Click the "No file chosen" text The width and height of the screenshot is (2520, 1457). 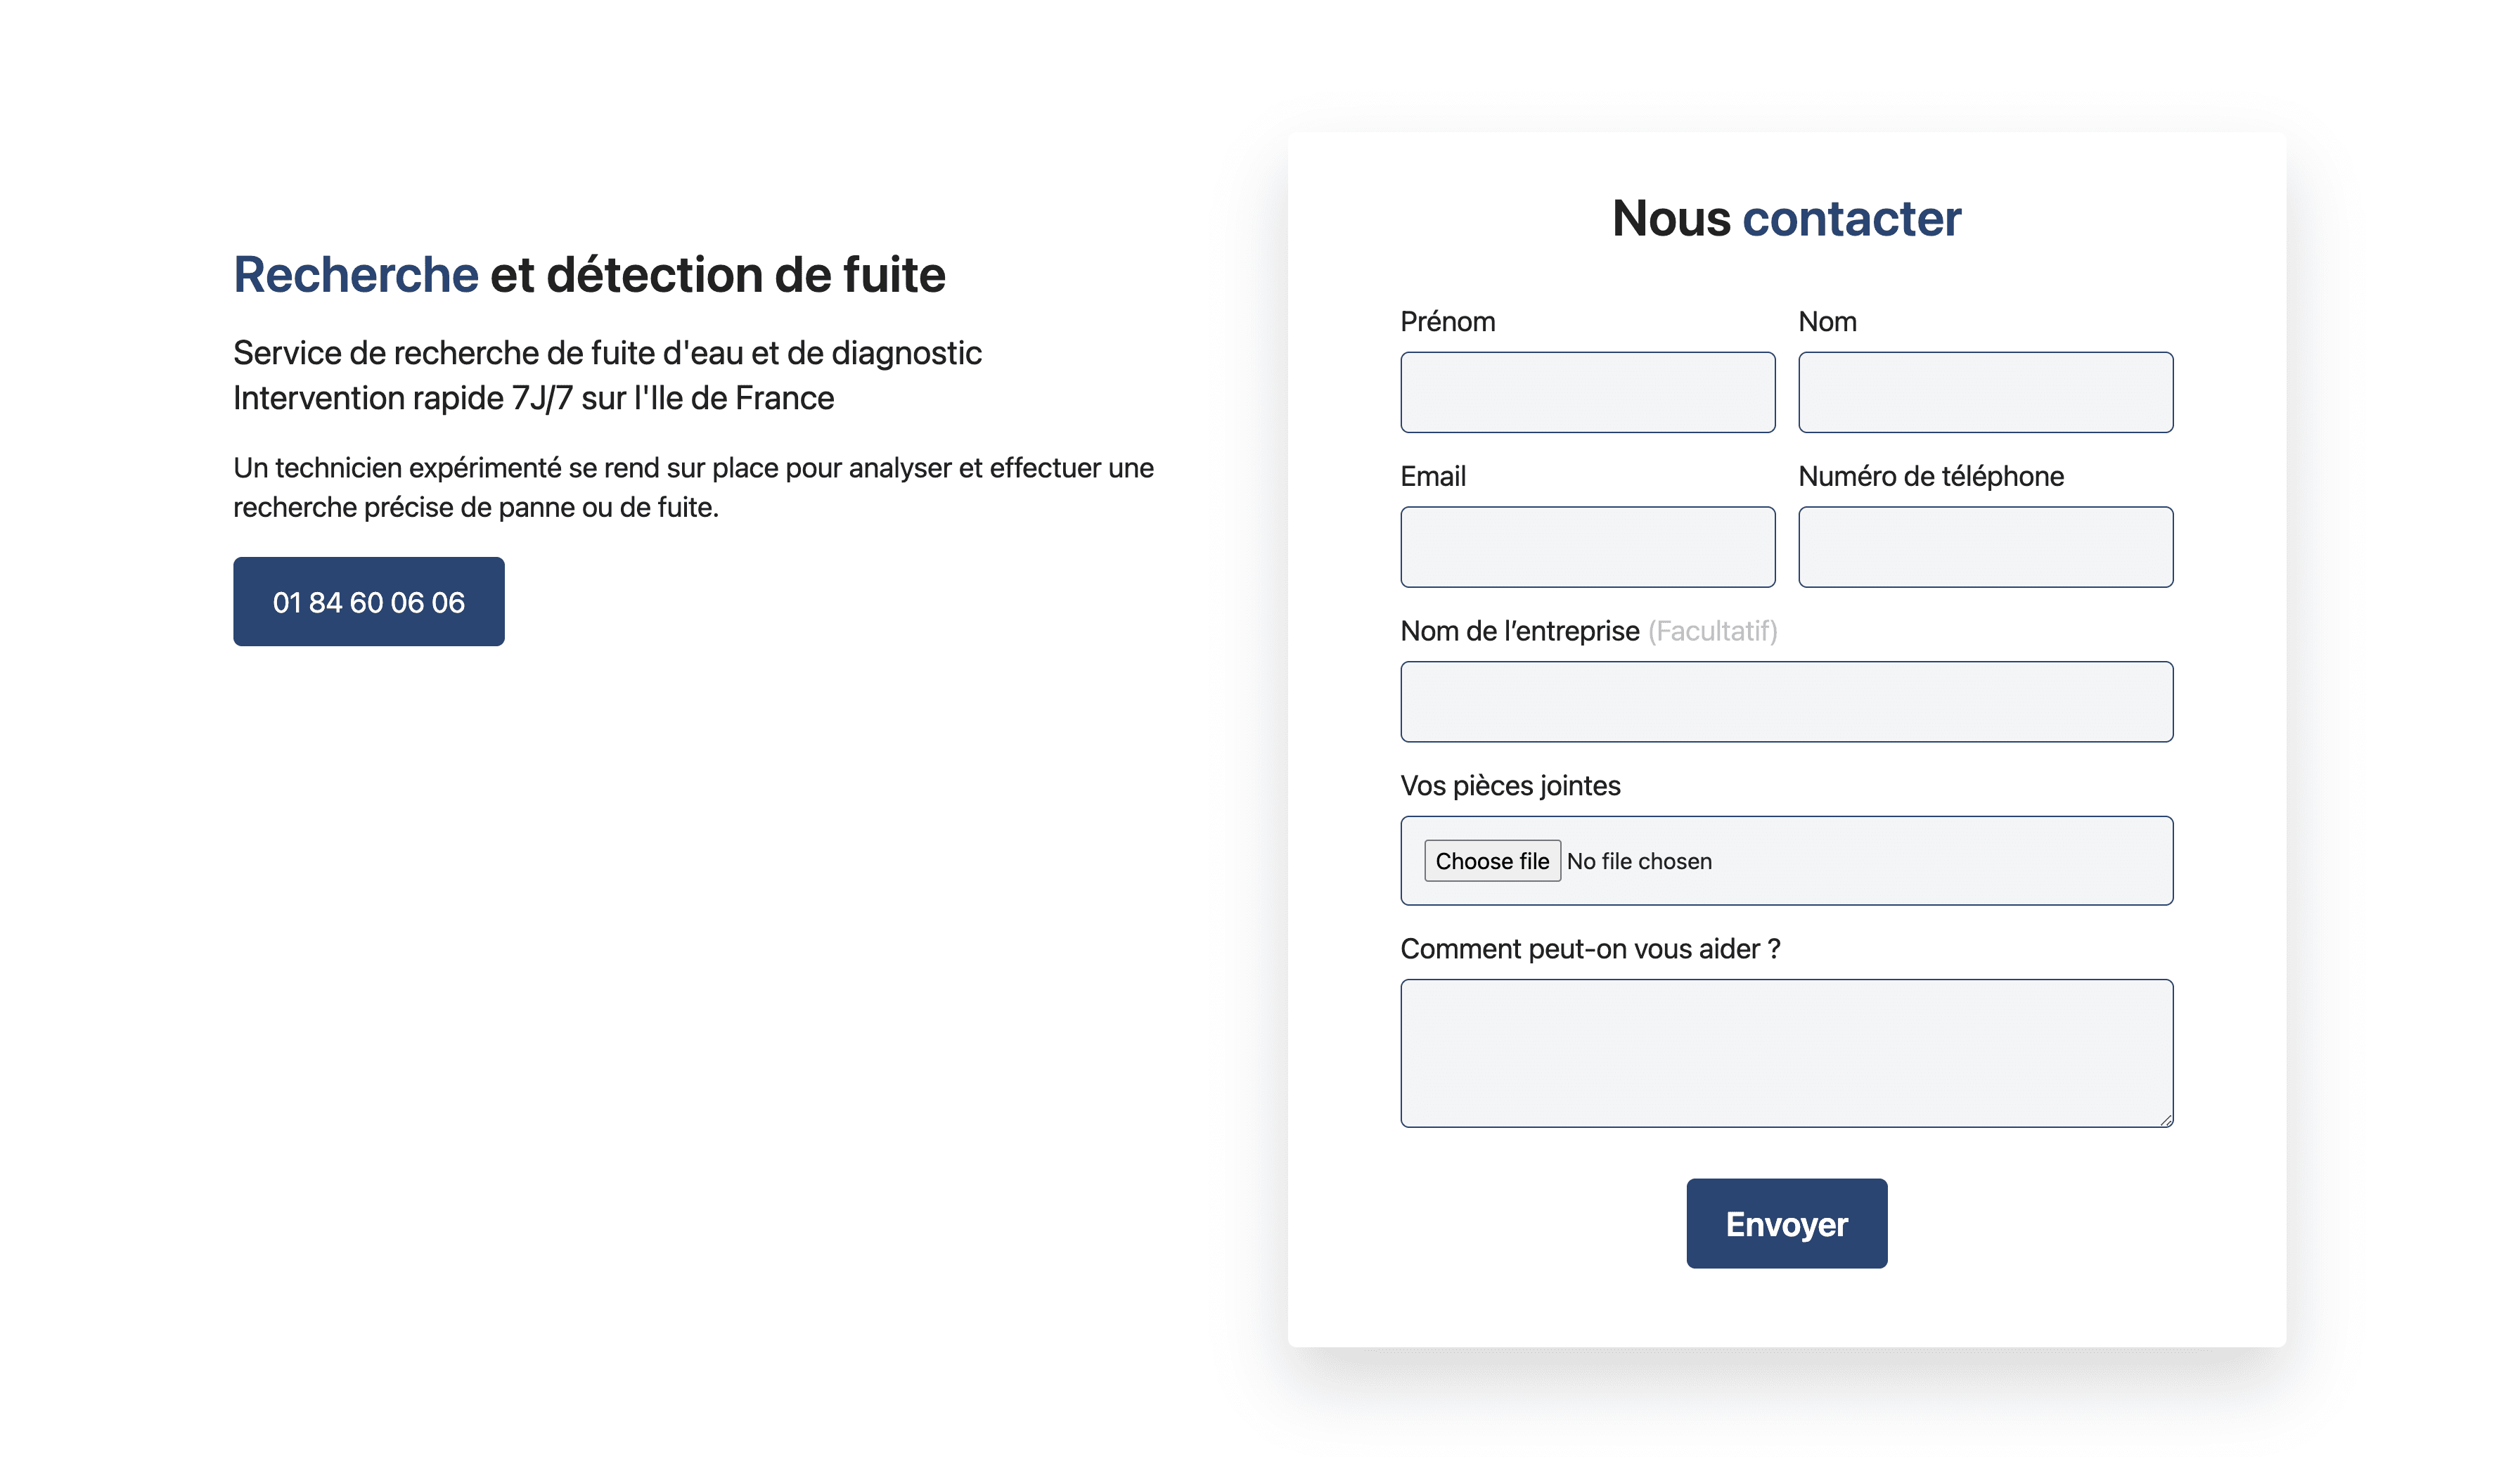coord(1639,861)
